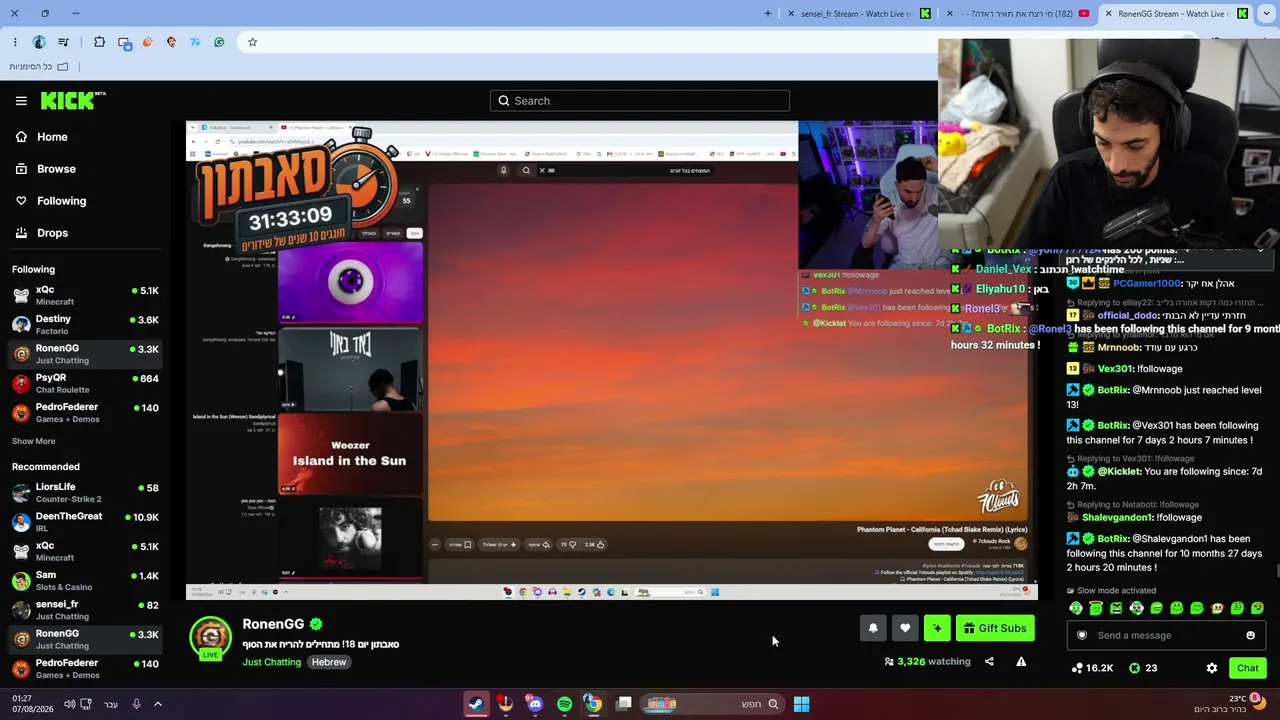Click the taskbar volume icon
Image resolution: width=1280 pixels, height=720 pixels.
tap(69, 704)
